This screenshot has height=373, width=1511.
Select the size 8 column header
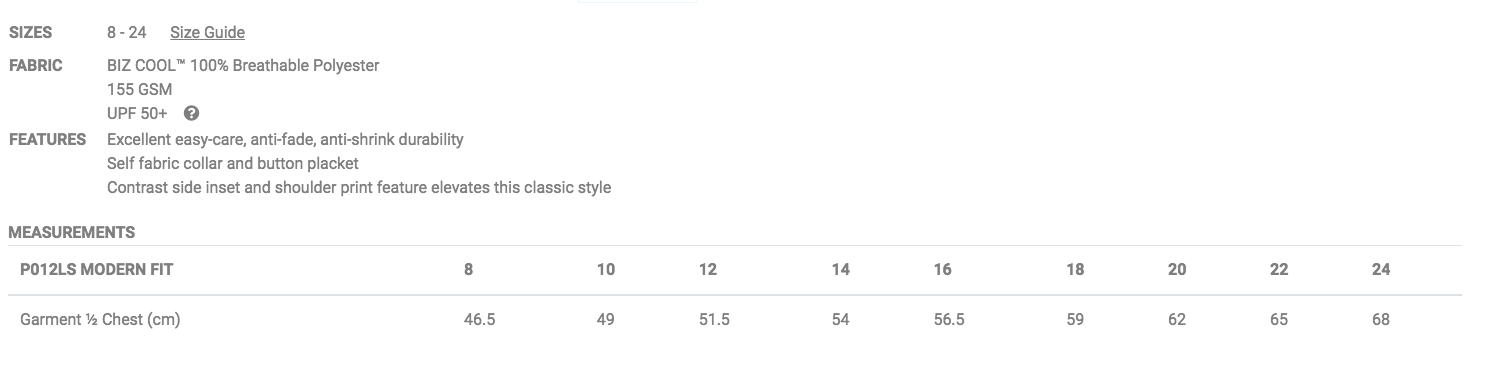(x=468, y=269)
